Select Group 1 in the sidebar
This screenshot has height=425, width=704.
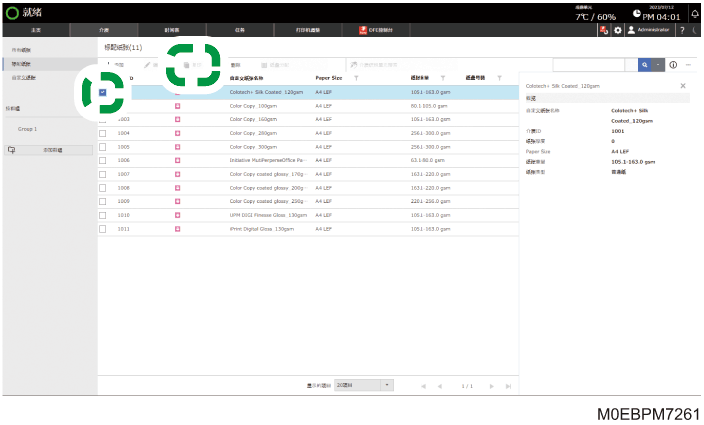tap(27, 129)
